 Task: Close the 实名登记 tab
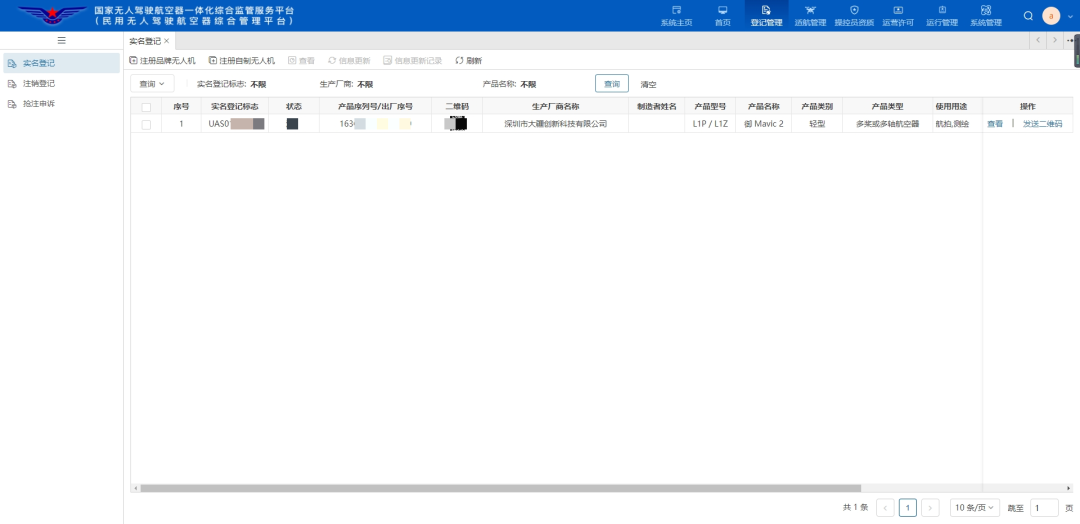(x=166, y=41)
